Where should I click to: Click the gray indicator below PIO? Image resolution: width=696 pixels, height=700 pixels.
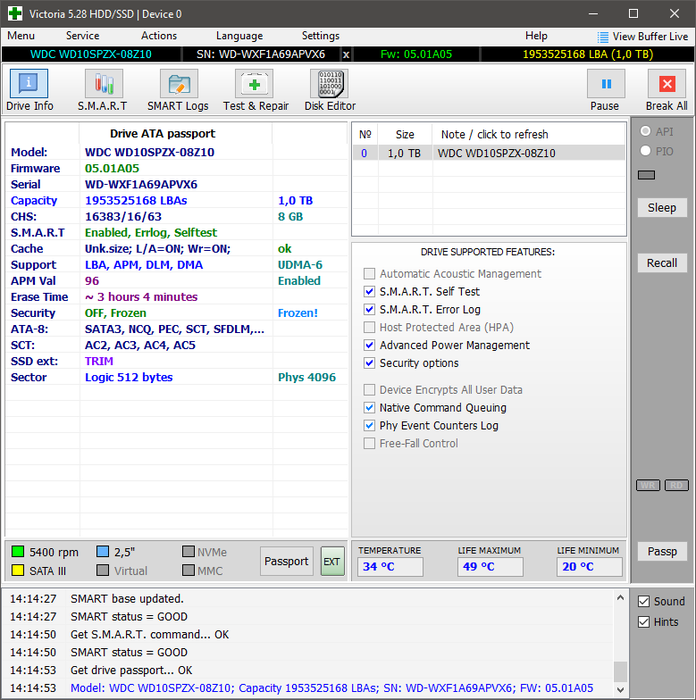[646, 175]
